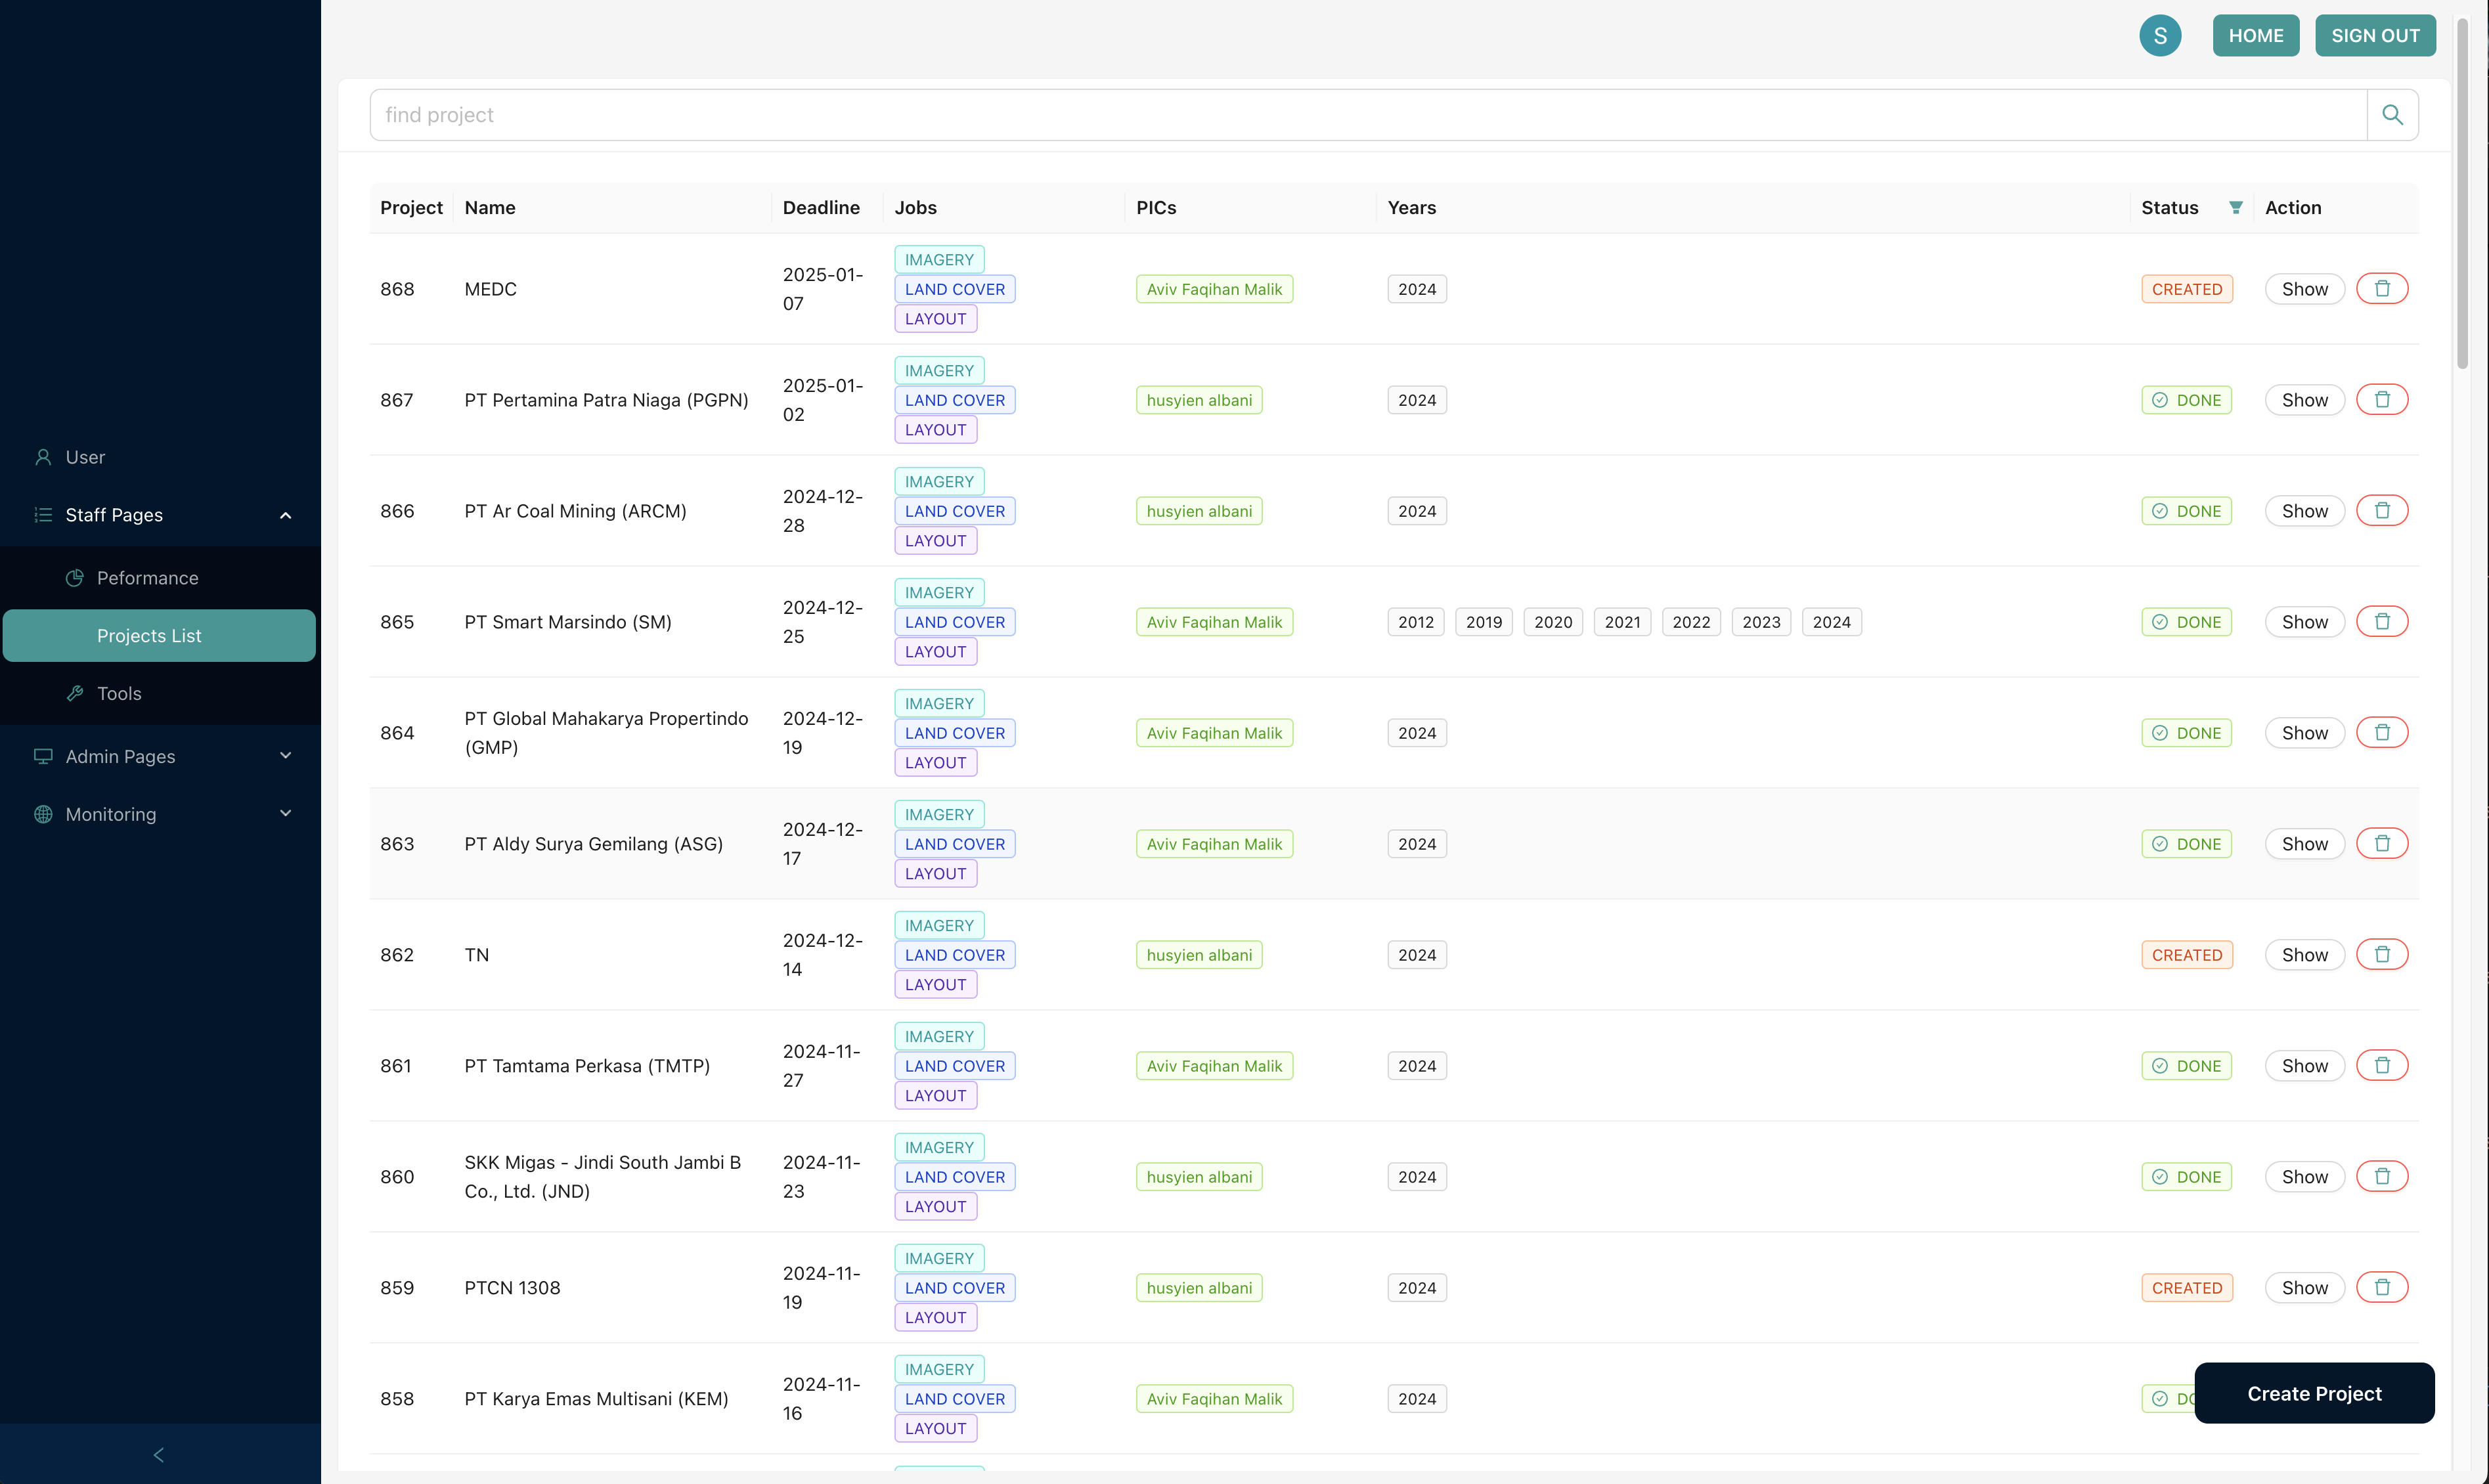Delete project 868 MEDC with trash icon
The height and width of the screenshot is (1484, 2489).
click(x=2382, y=289)
